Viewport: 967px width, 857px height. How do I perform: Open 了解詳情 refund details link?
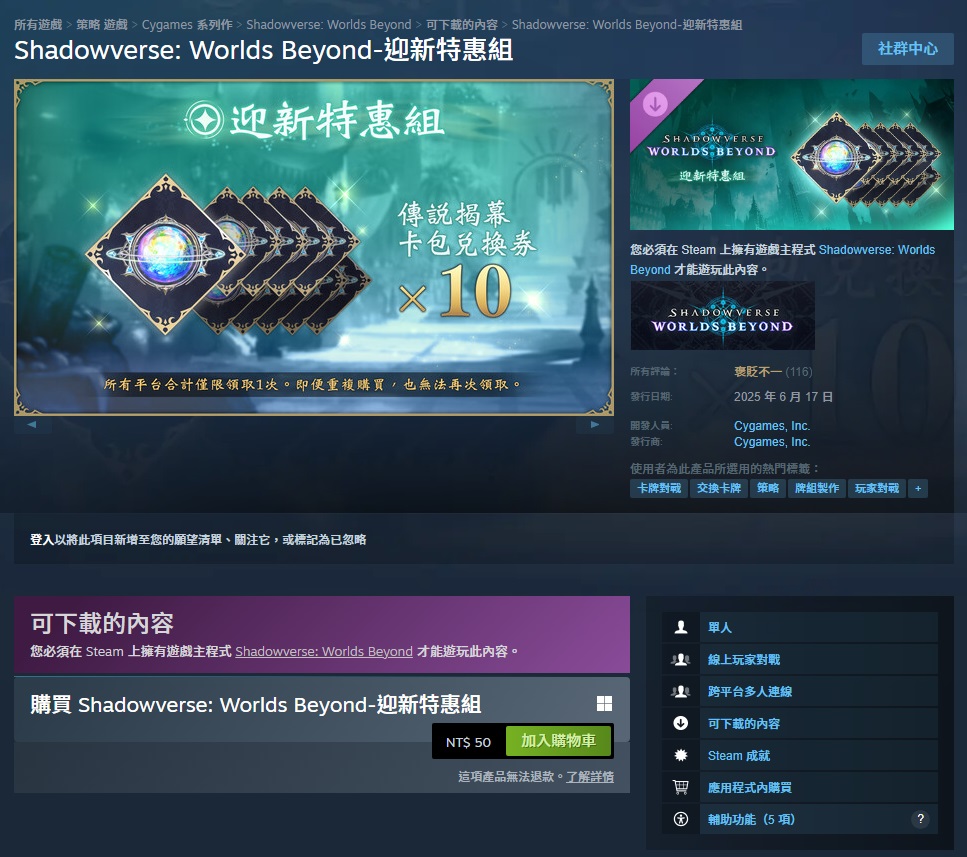click(x=590, y=777)
